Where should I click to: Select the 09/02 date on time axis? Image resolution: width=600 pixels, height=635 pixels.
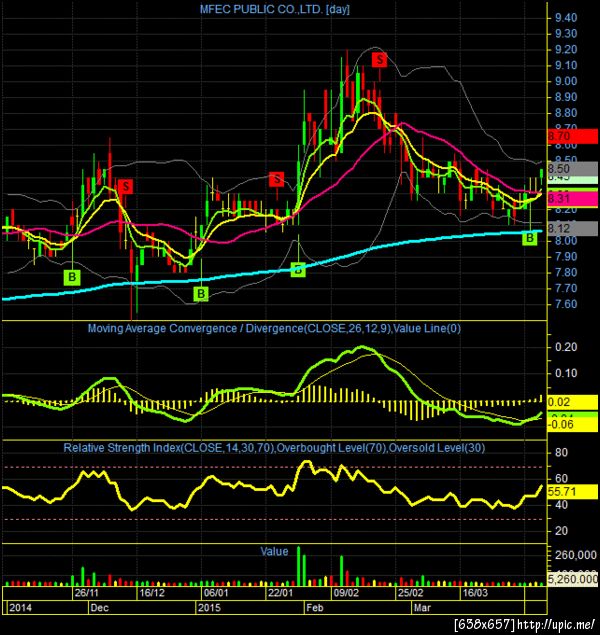click(x=346, y=593)
